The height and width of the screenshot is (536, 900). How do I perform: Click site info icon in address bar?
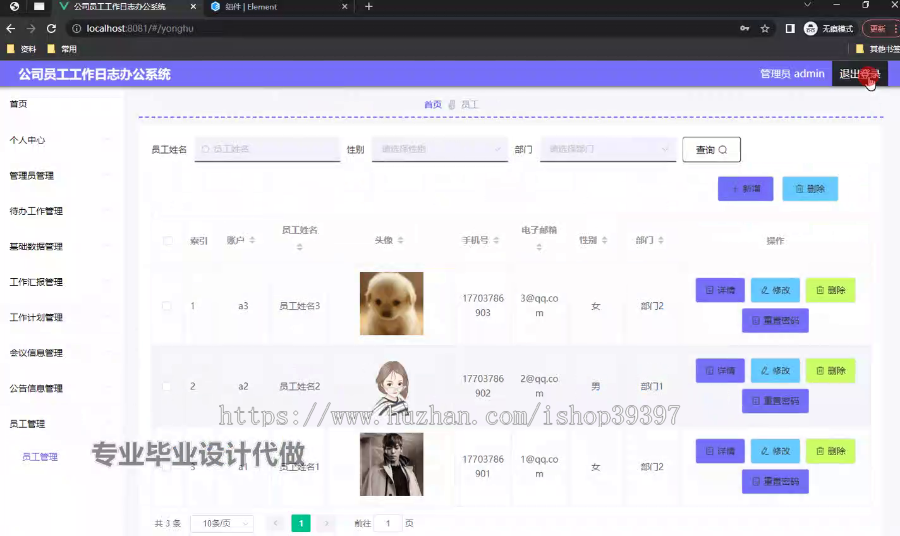tap(76, 28)
